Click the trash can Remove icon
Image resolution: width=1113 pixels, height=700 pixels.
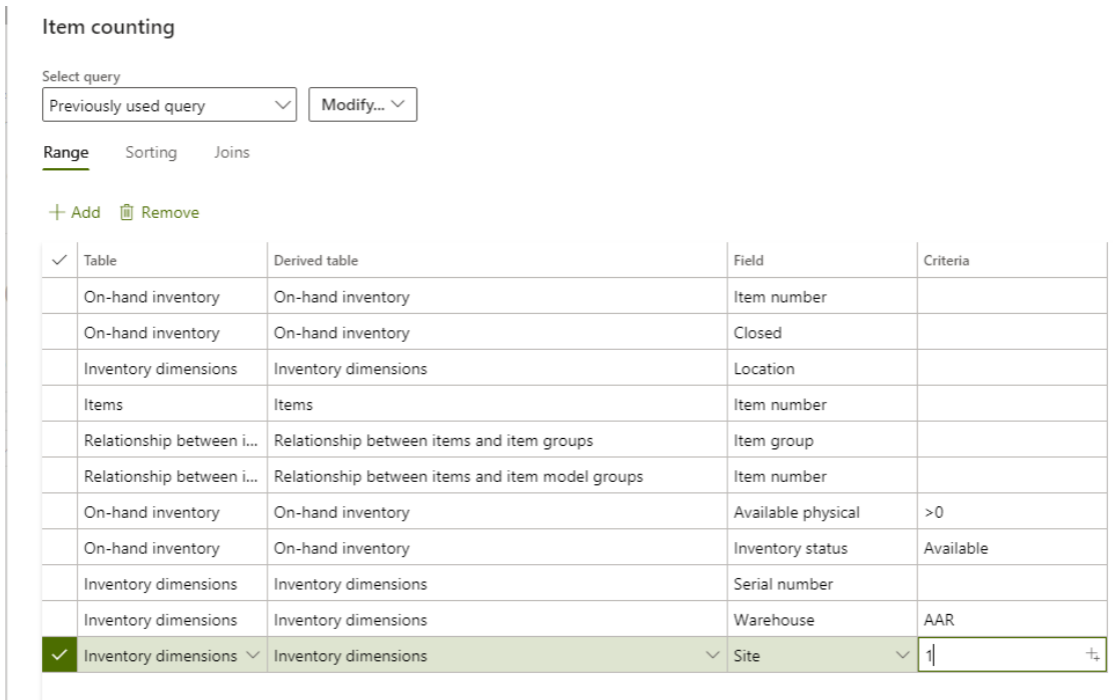(x=126, y=212)
